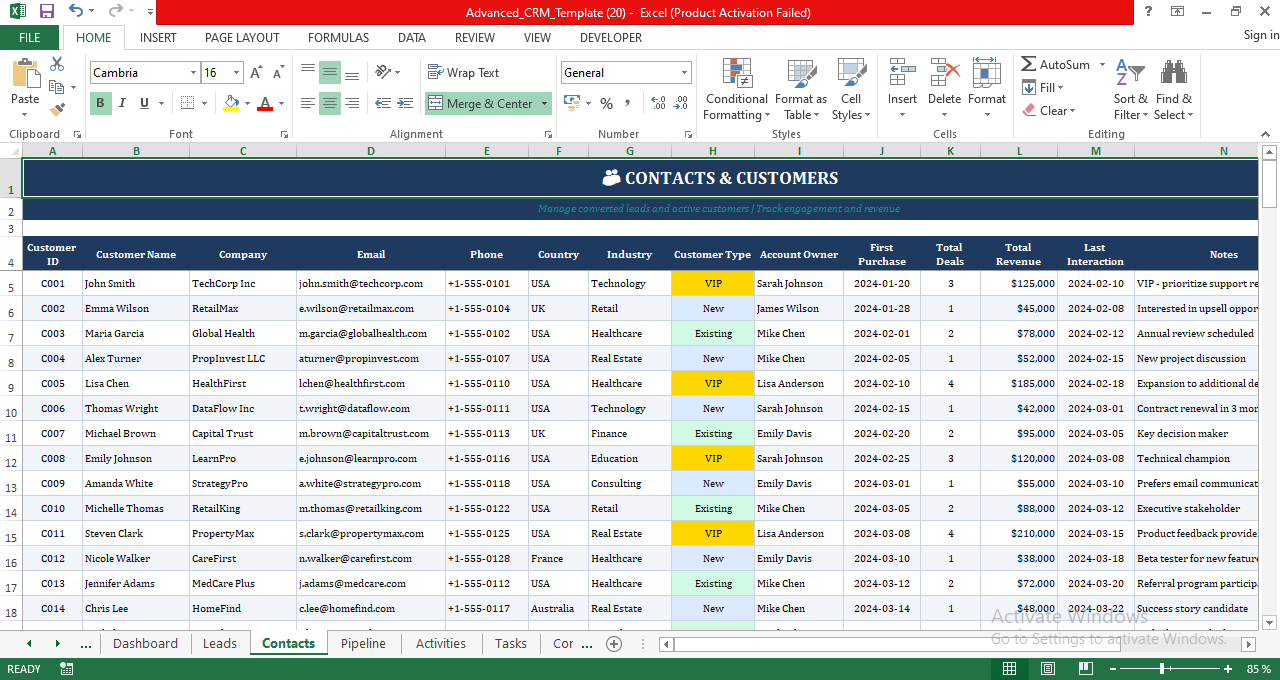Viewport: 1280px width, 680px height.
Task: Click the Paste clipboard icon
Action: tap(25, 75)
